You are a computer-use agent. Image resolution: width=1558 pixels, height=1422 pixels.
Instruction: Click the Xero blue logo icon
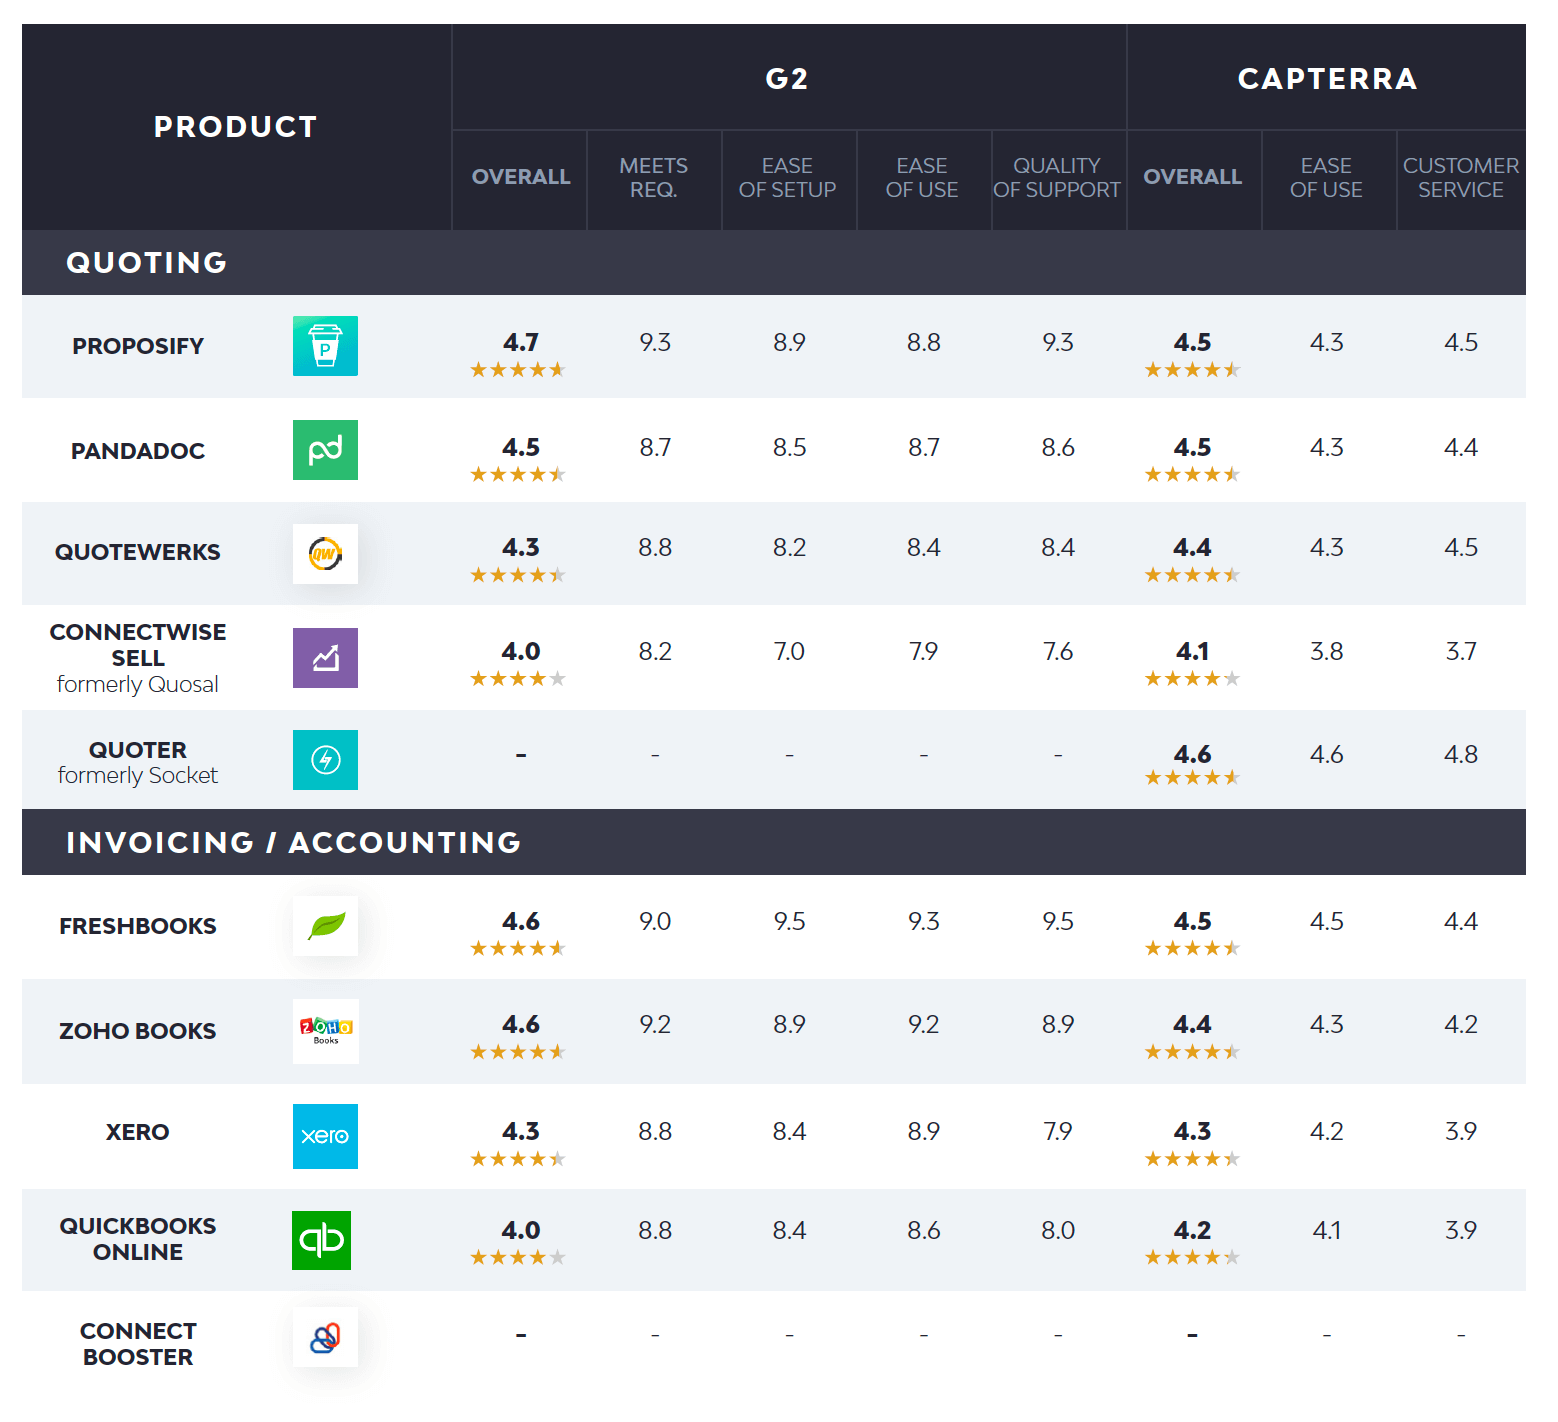(325, 1136)
